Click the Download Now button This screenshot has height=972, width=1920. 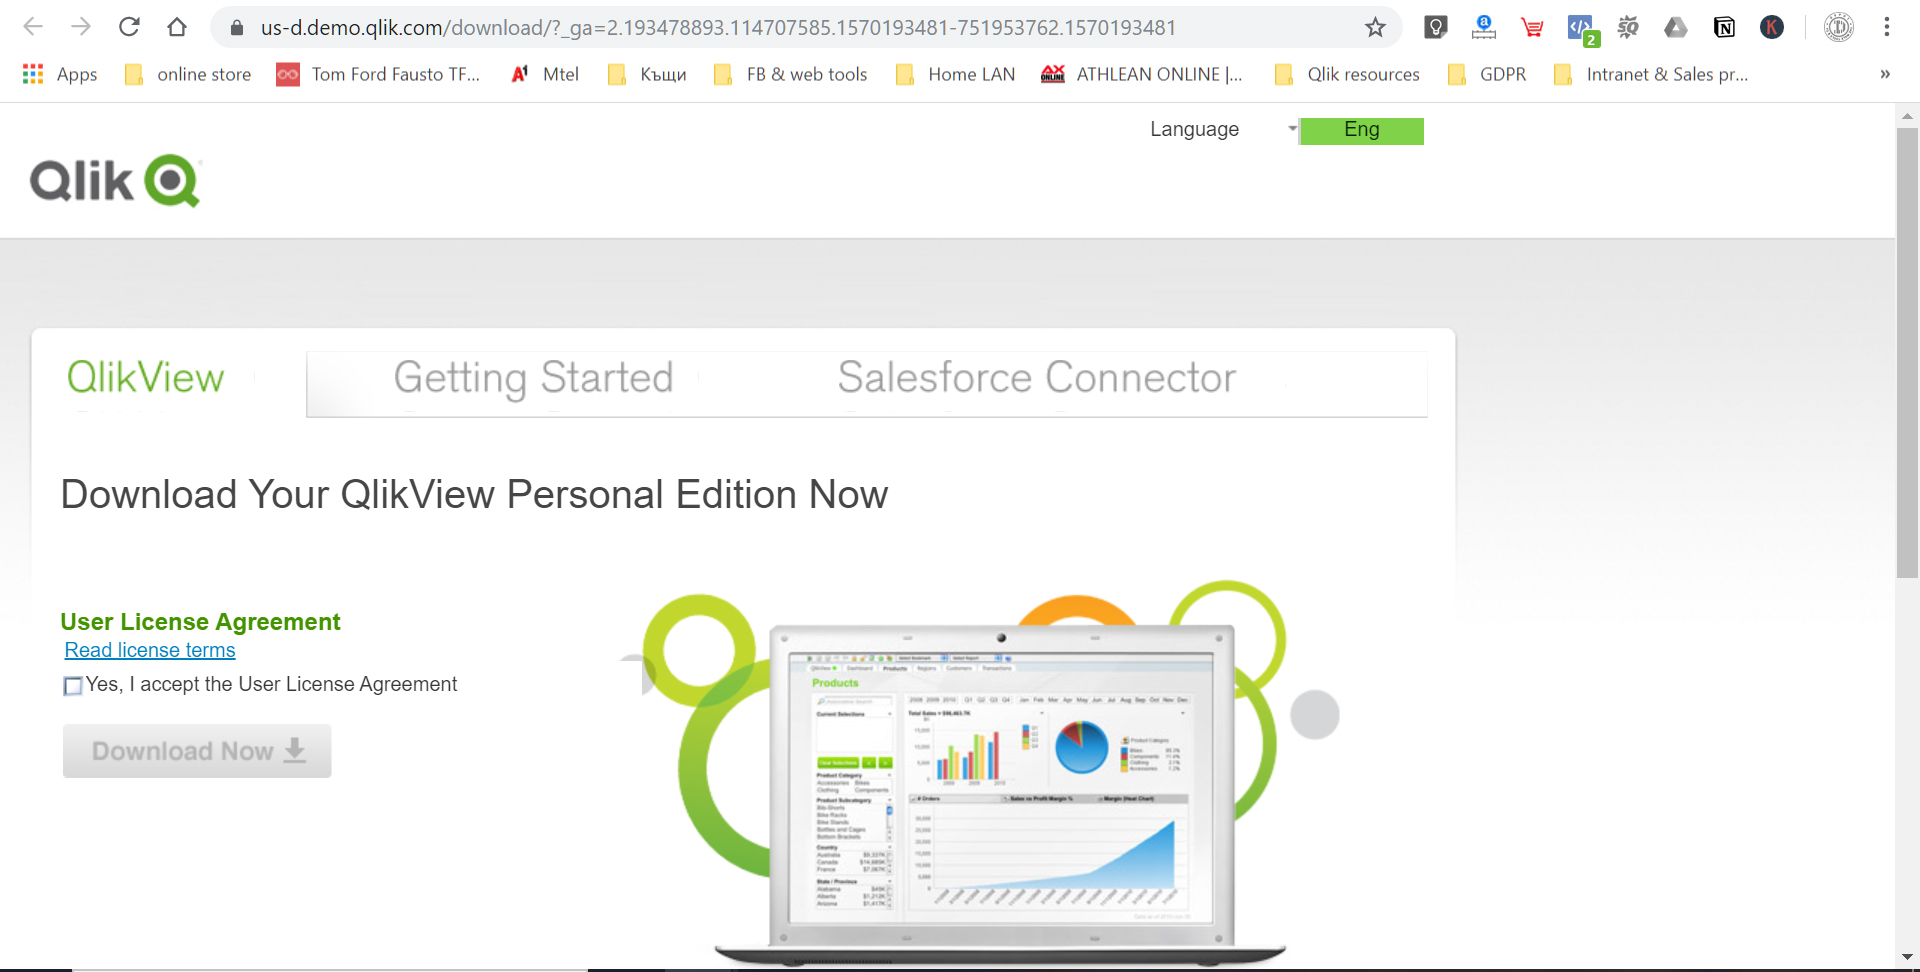[x=197, y=751]
